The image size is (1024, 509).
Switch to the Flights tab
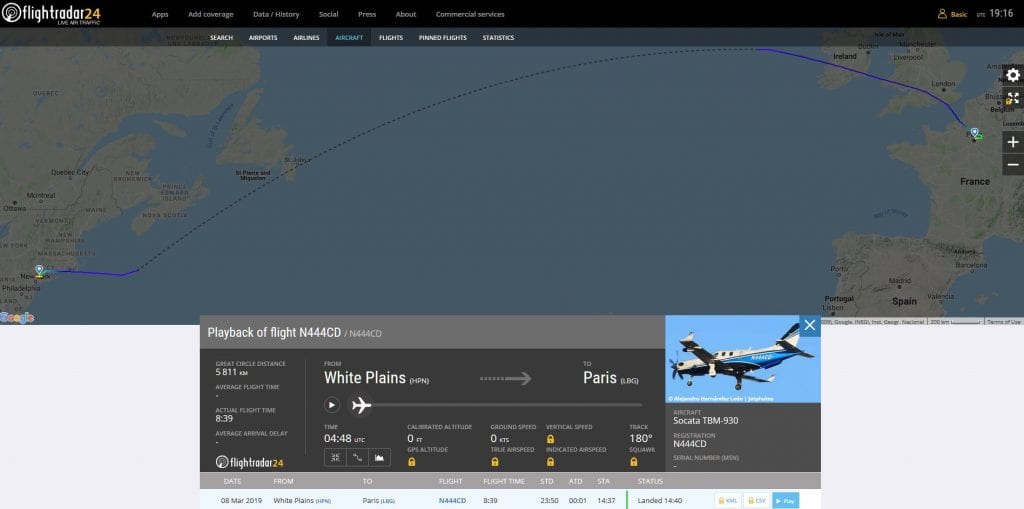(x=391, y=38)
